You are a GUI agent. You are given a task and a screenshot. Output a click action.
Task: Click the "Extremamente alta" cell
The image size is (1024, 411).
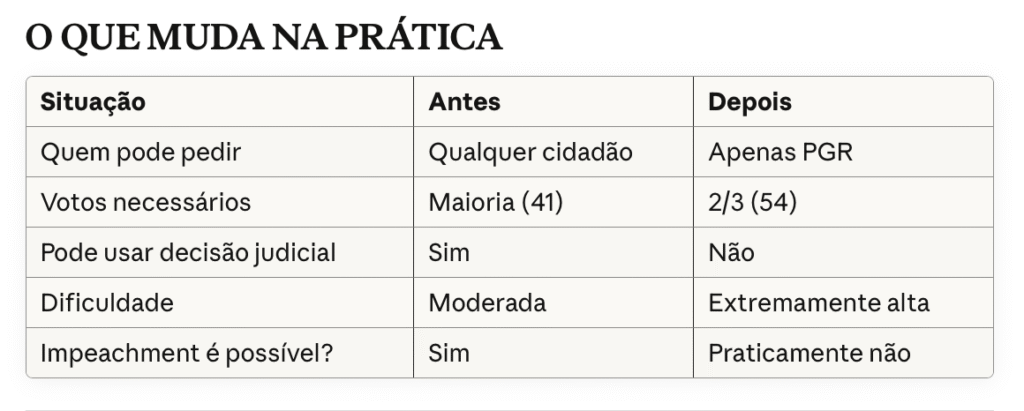pyautogui.click(x=818, y=303)
